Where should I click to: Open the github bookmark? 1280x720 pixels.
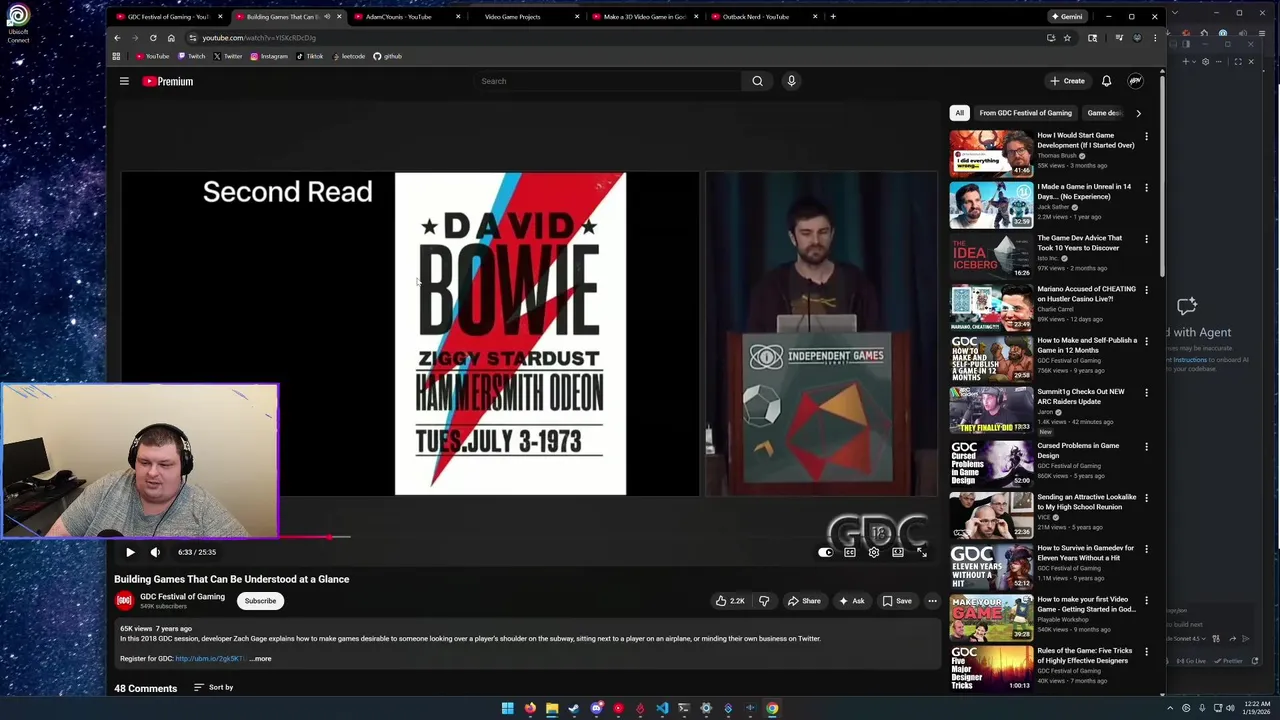click(x=387, y=56)
